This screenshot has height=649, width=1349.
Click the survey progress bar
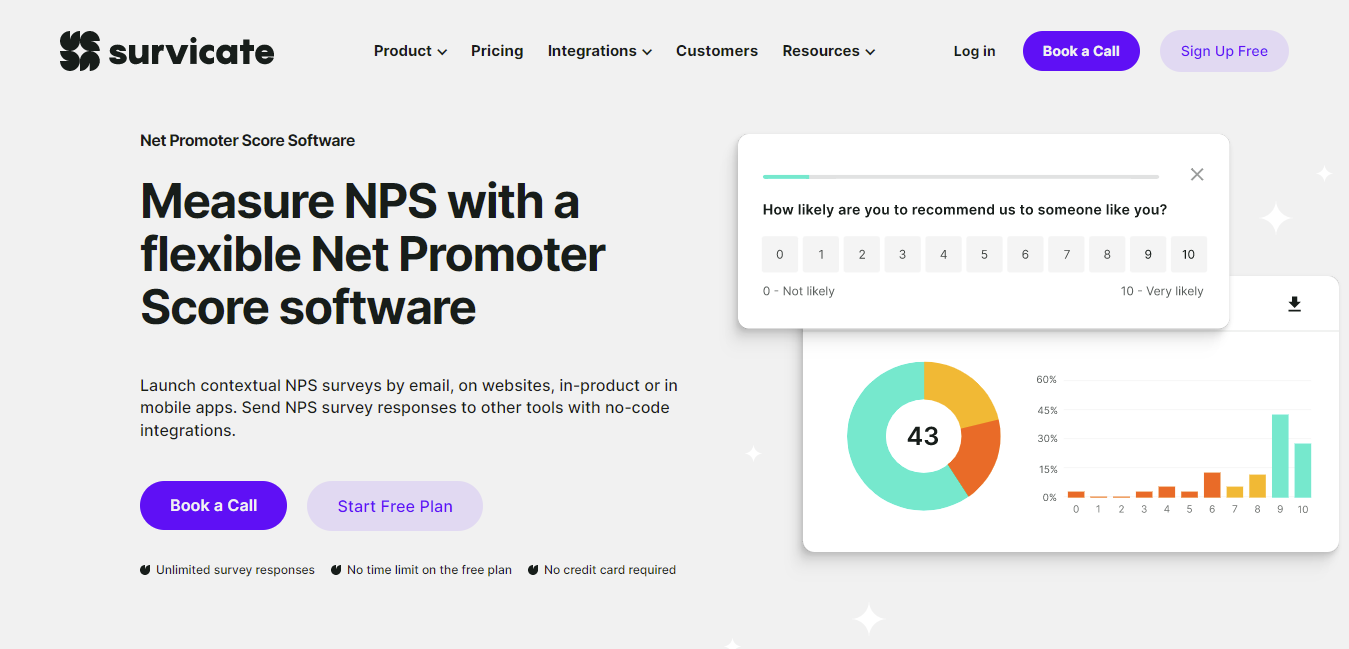pos(960,175)
